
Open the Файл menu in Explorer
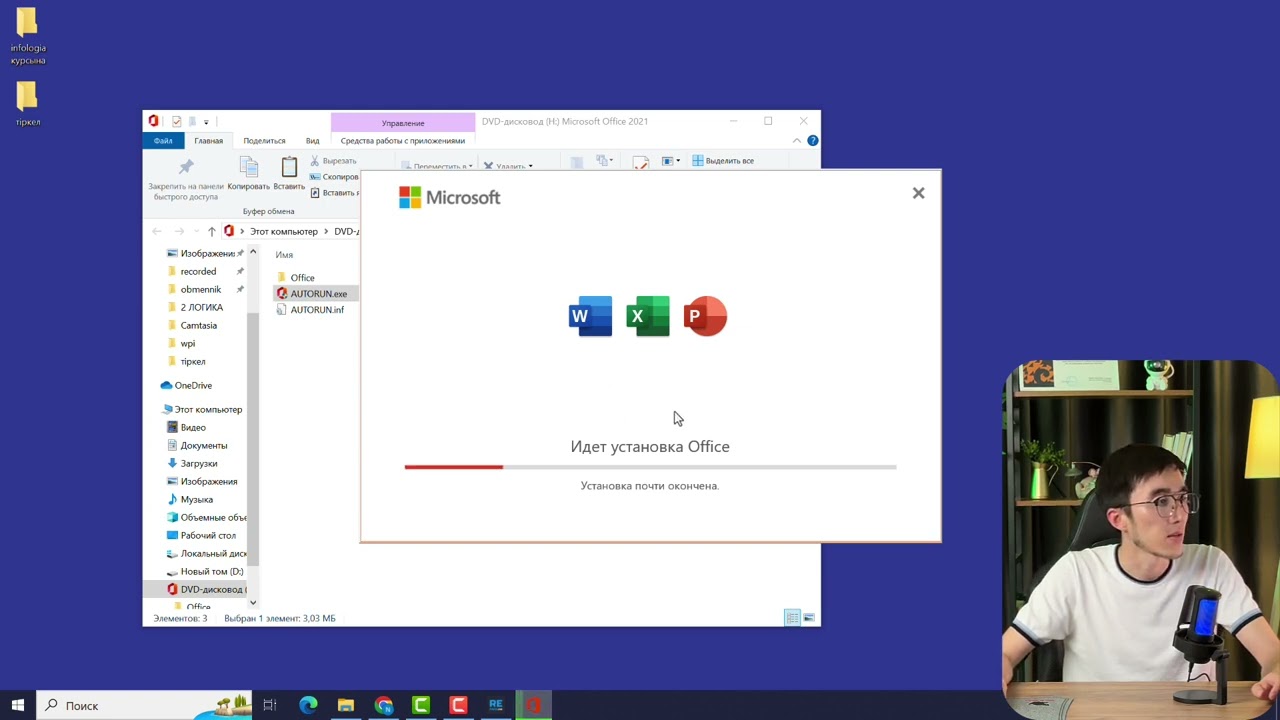(163, 141)
